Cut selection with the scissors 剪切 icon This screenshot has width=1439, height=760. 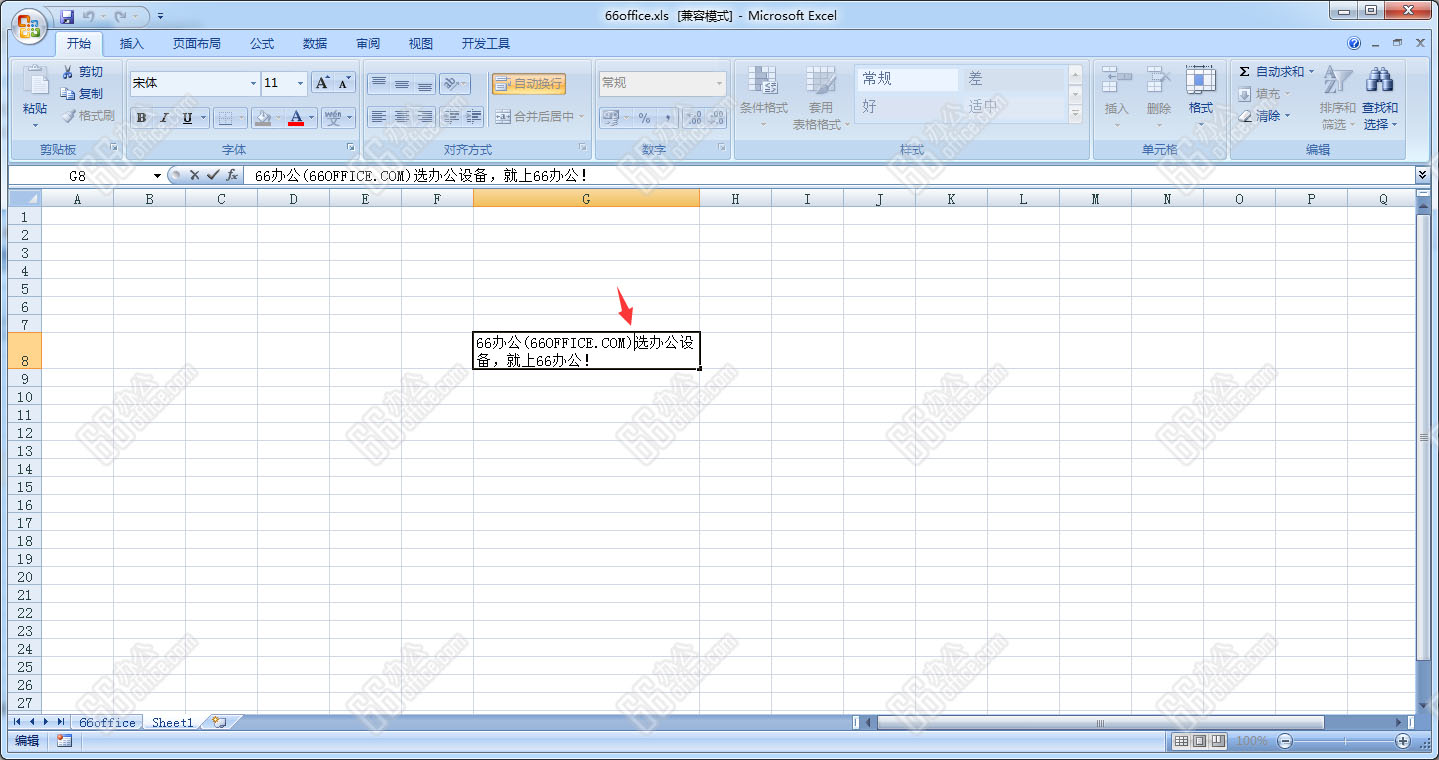pos(67,72)
